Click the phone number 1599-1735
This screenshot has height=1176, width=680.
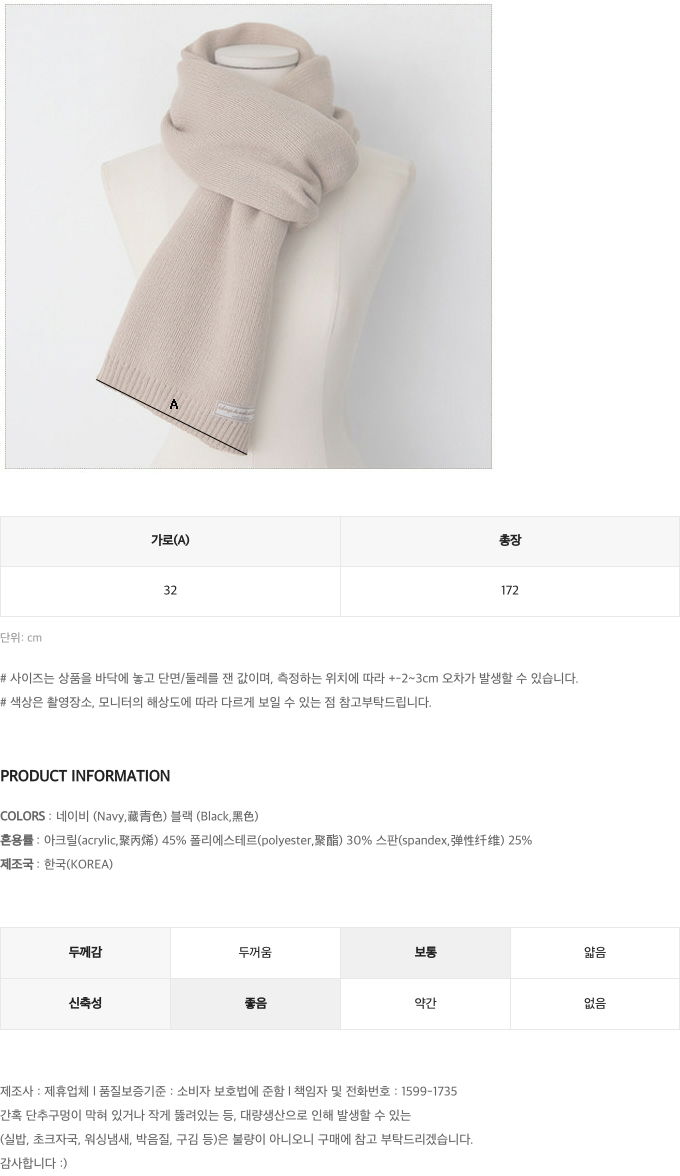click(429, 1091)
